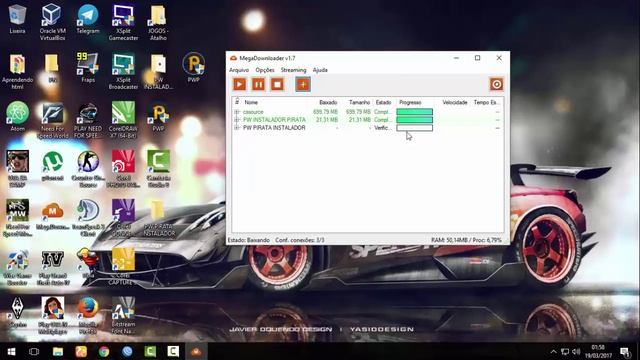Click the cssource progress bar
640x360 pixels.
coord(414,112)
